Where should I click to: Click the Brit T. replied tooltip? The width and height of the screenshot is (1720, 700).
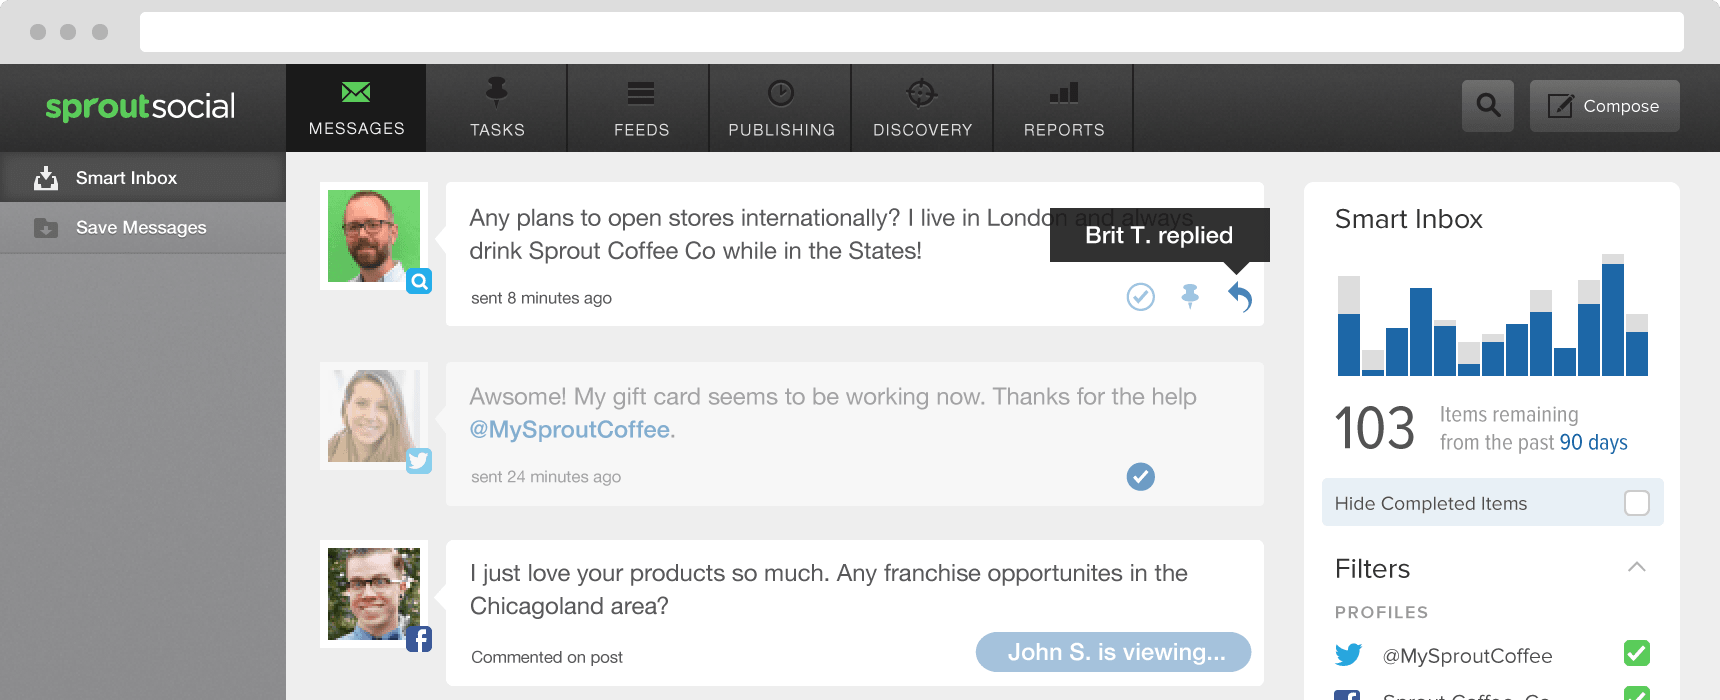pos(1160,235)
